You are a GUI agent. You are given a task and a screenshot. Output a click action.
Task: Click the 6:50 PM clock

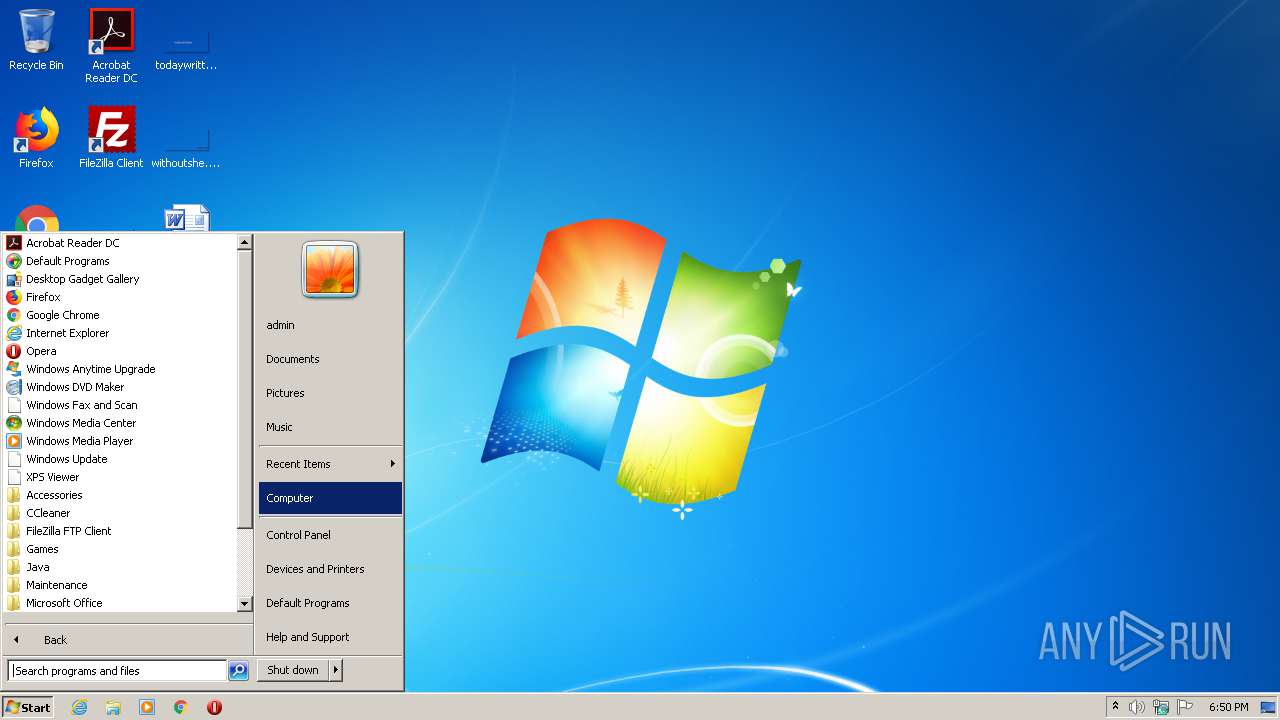[x=1228, y=707]
